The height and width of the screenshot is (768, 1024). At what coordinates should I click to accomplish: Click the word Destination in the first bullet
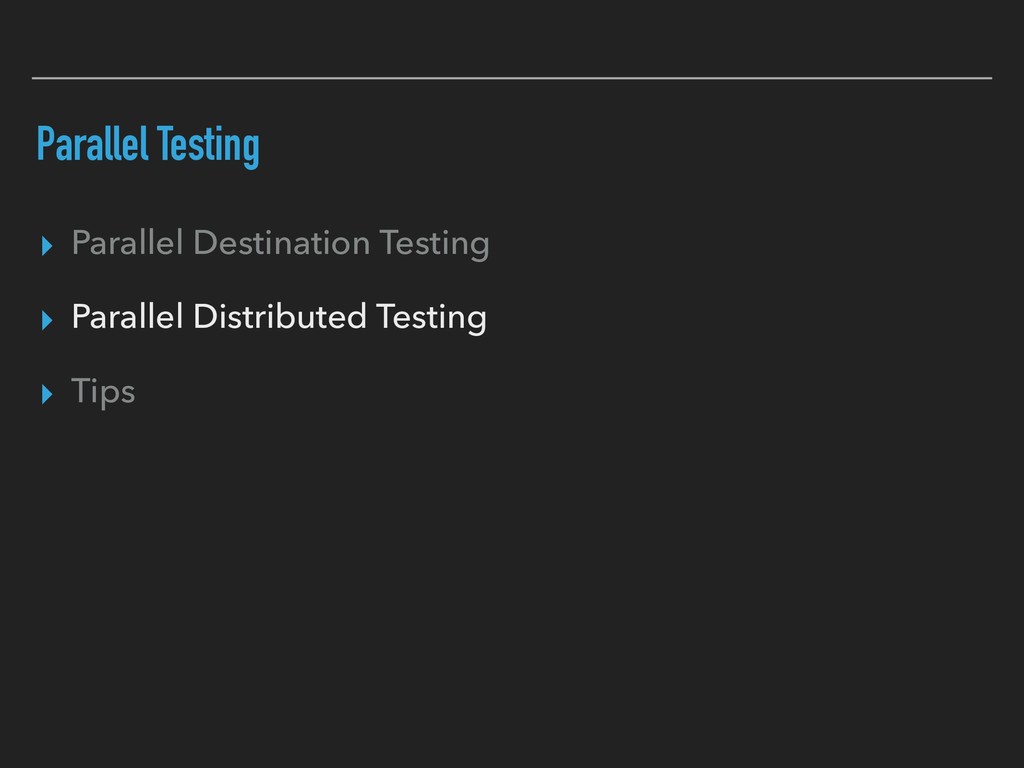click(281, 242)
